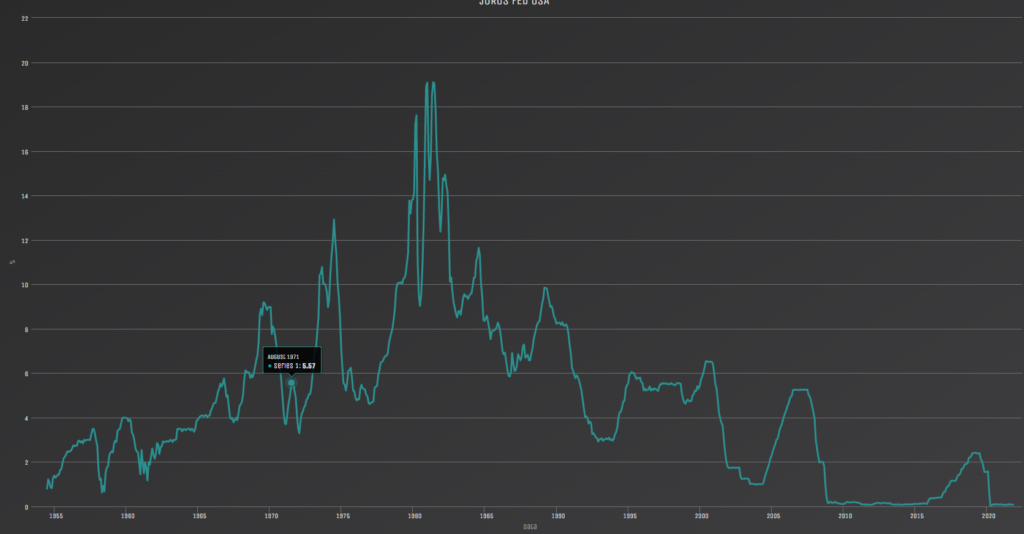The height and width of the screenshot is (534, 1024).
Task: Select the 2000 x-axis label
Action: pyautogui.click(x=701, y=516)
